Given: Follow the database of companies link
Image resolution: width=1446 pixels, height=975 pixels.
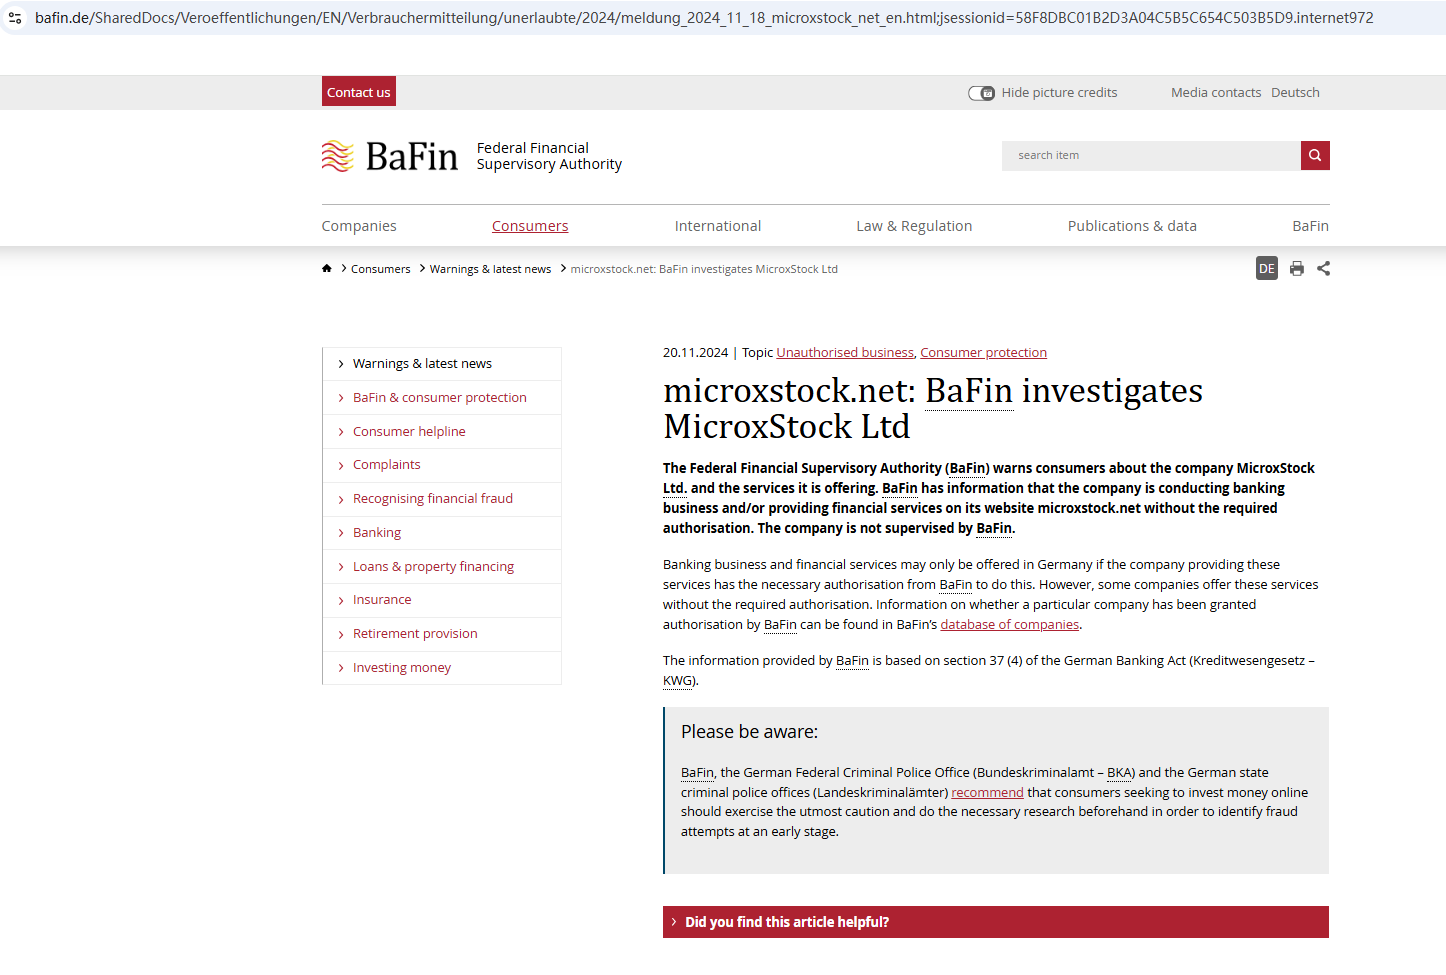Looking at the screenshot, I should pyautogui.click(x=1010, y=625).
